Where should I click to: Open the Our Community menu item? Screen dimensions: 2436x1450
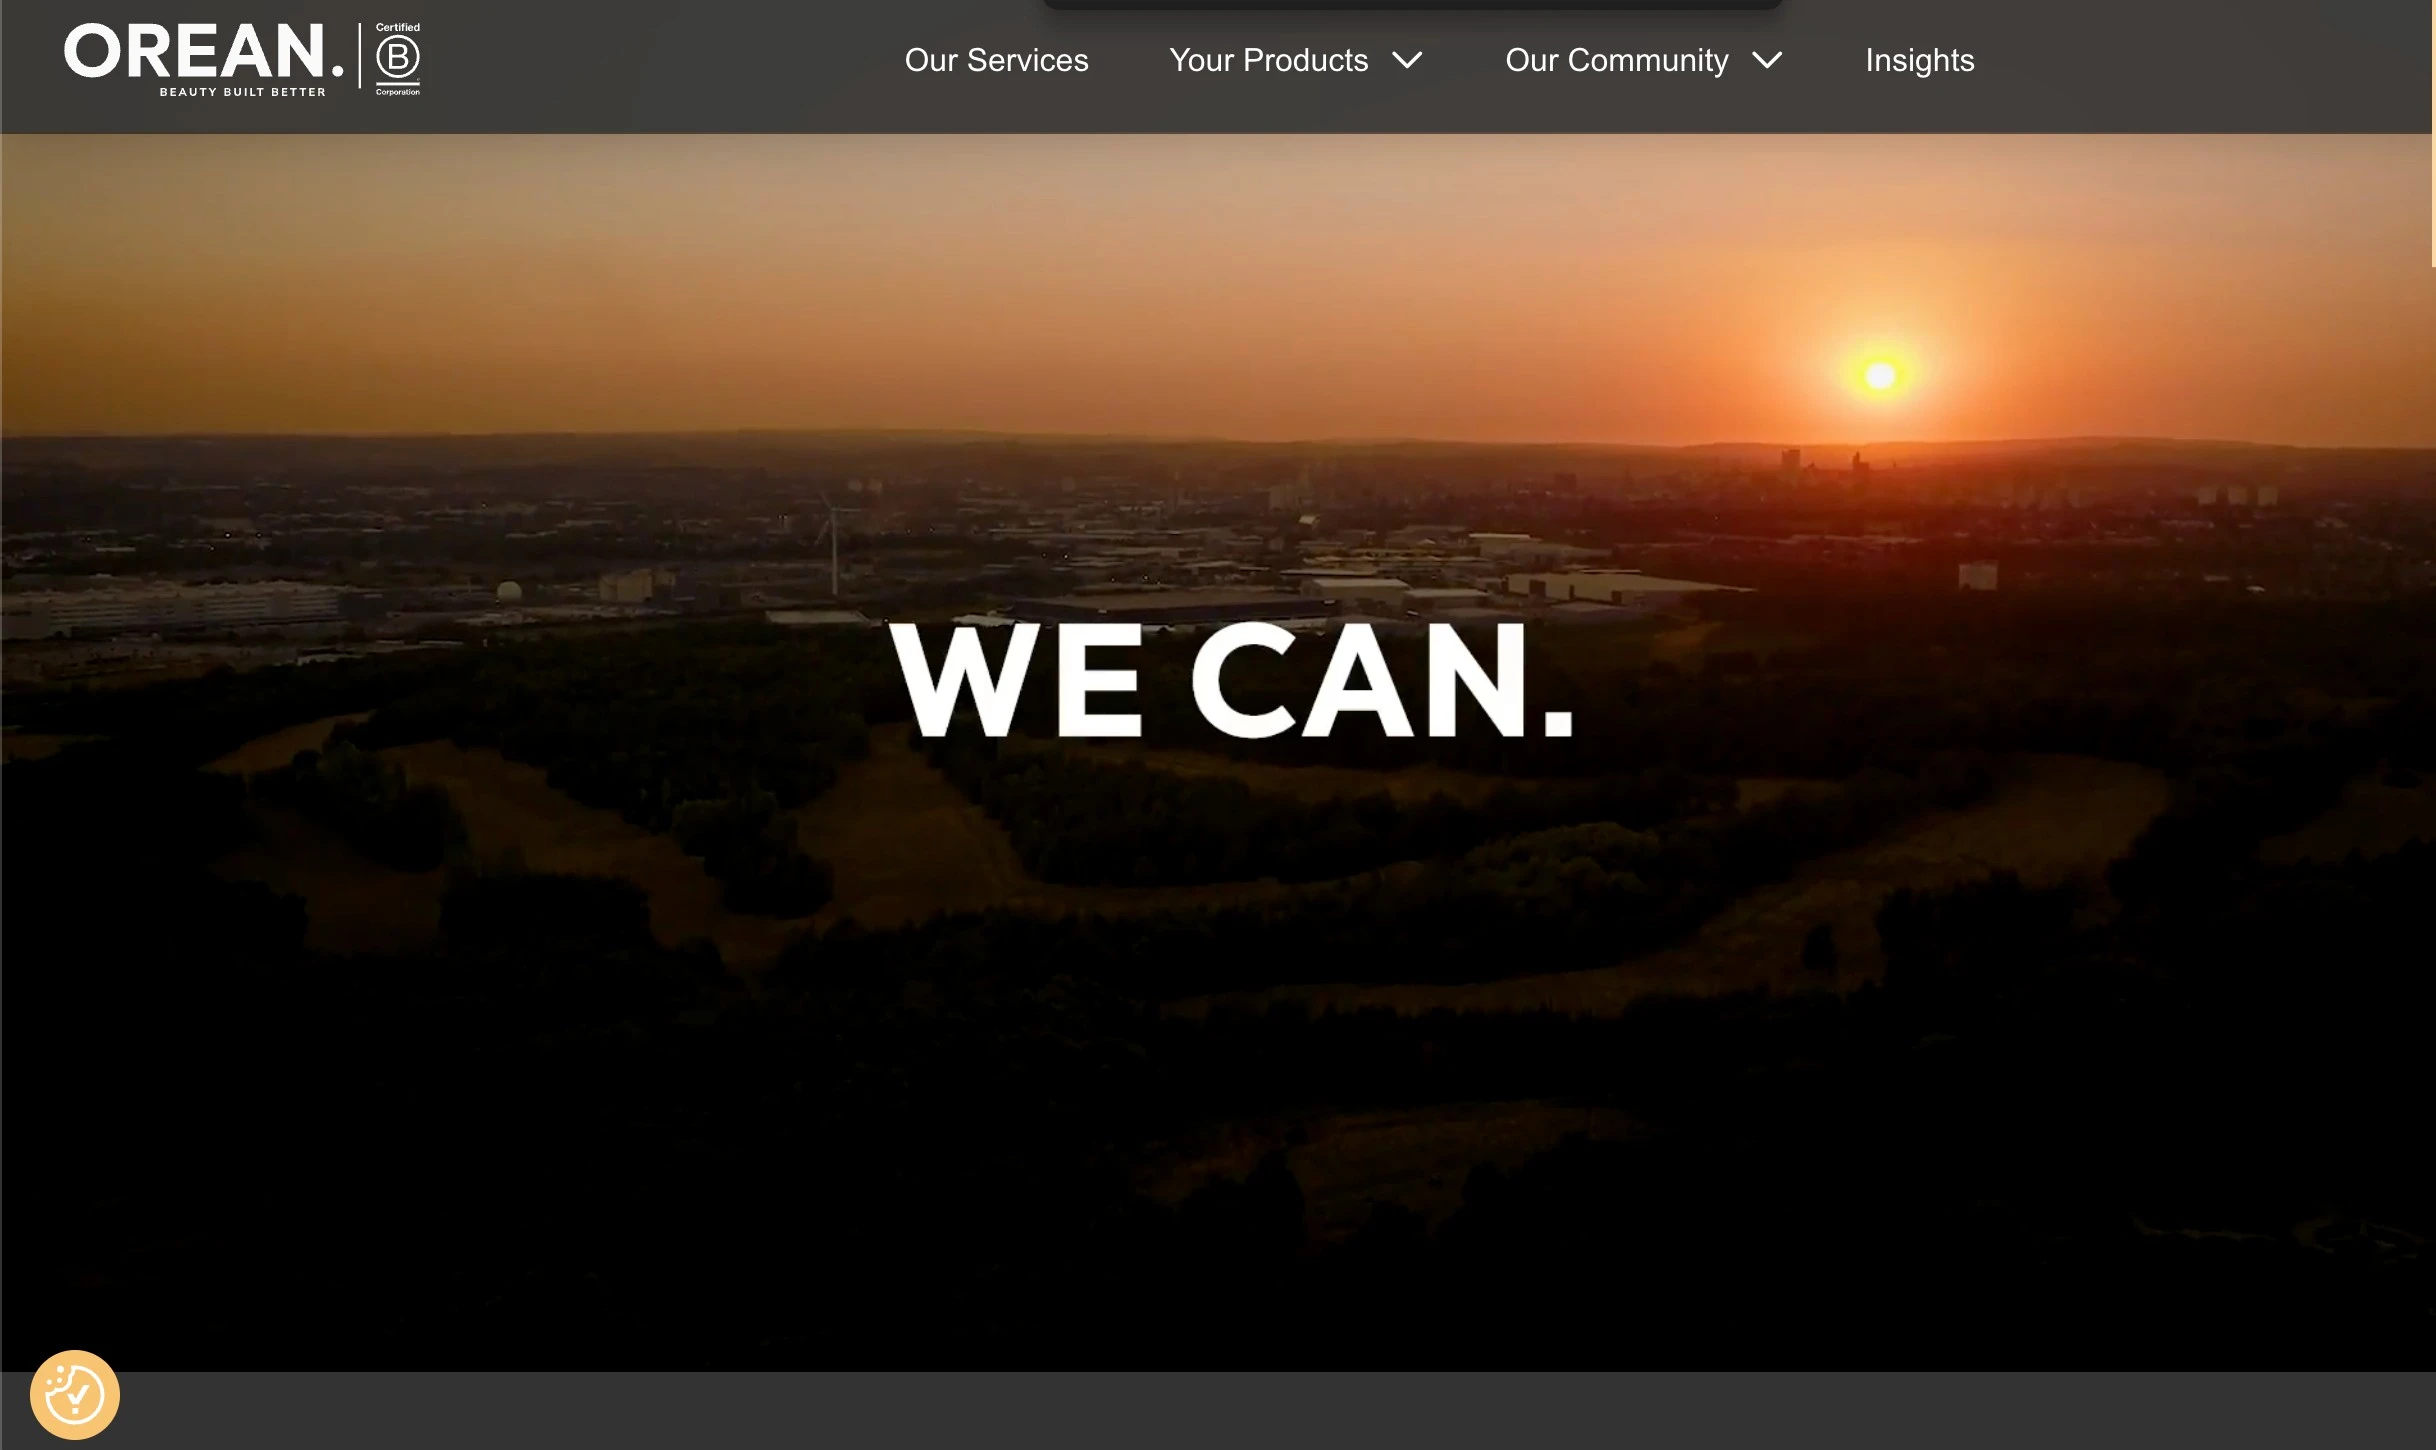point(1616,60)
